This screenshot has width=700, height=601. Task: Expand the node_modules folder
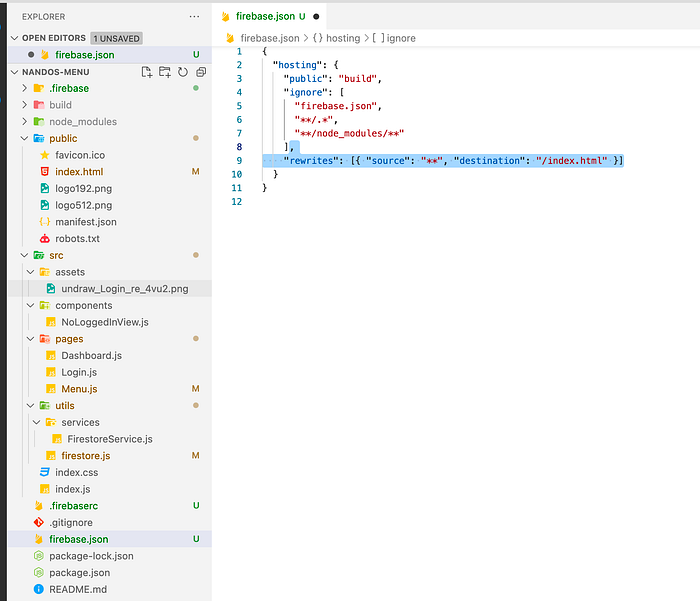pyautogui.click(x=25, y=121)
